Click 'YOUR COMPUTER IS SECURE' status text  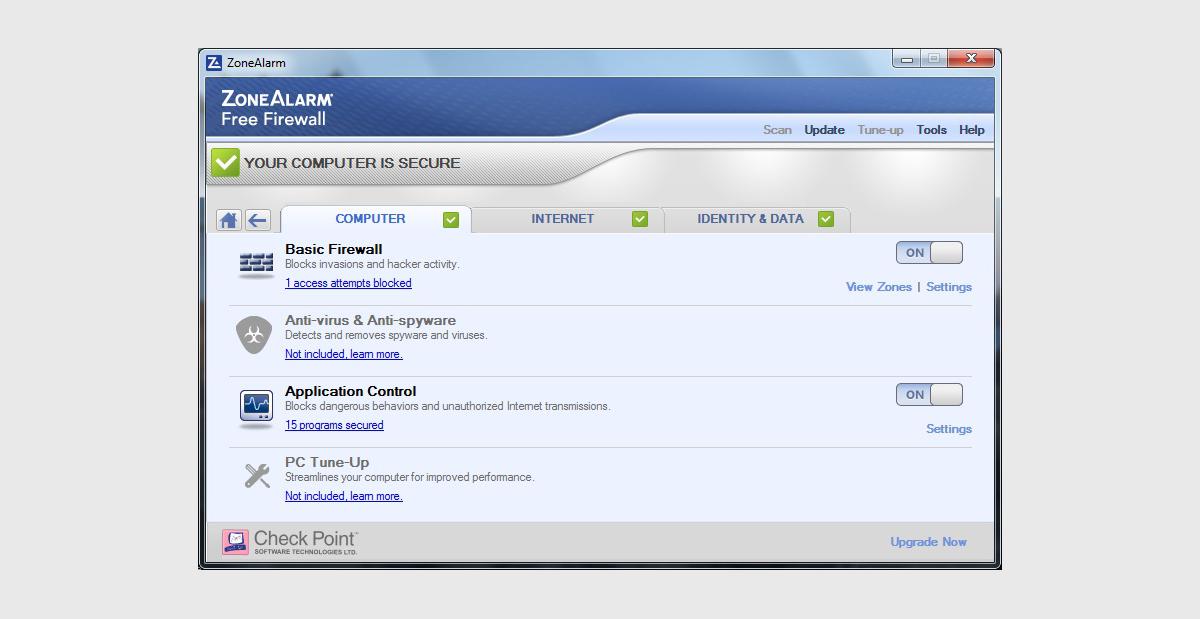tap(352, 163)
